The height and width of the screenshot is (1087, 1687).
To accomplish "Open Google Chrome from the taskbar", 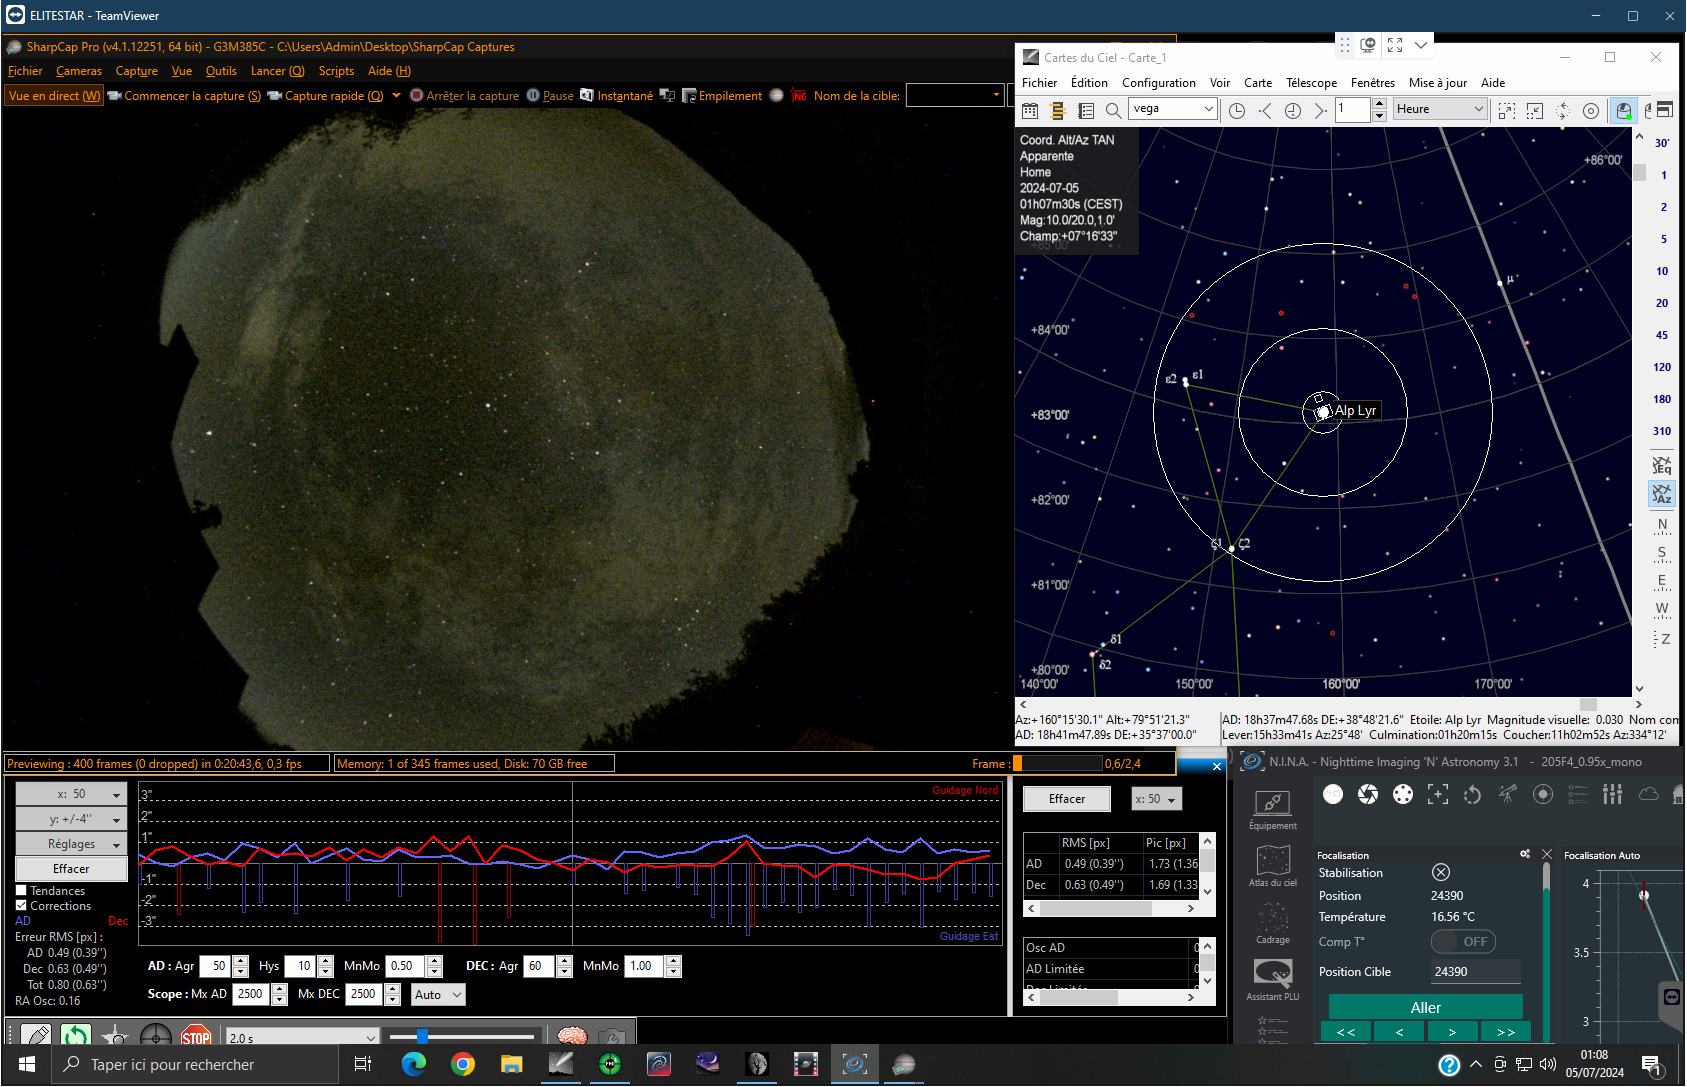I will [x=462, y=1064].
